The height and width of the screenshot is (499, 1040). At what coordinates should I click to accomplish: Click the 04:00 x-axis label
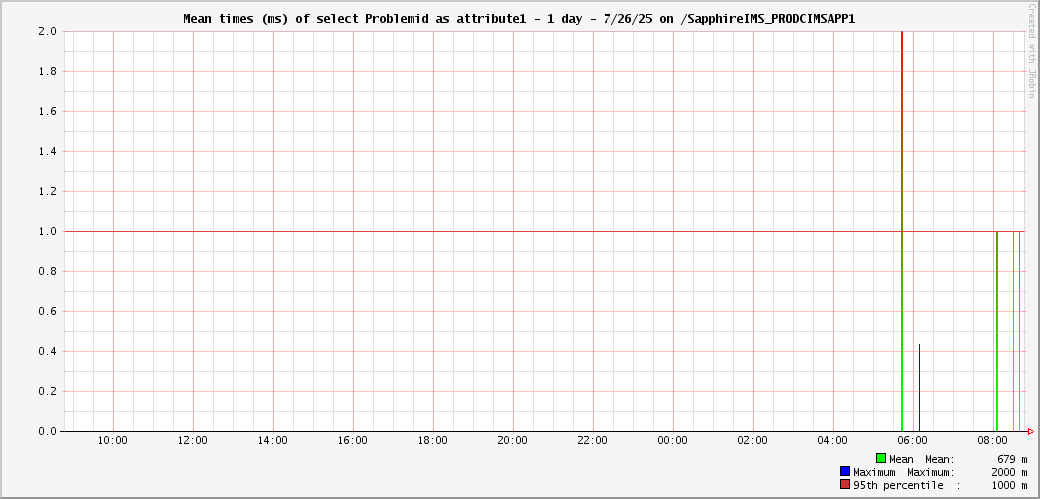pos(832,441)
